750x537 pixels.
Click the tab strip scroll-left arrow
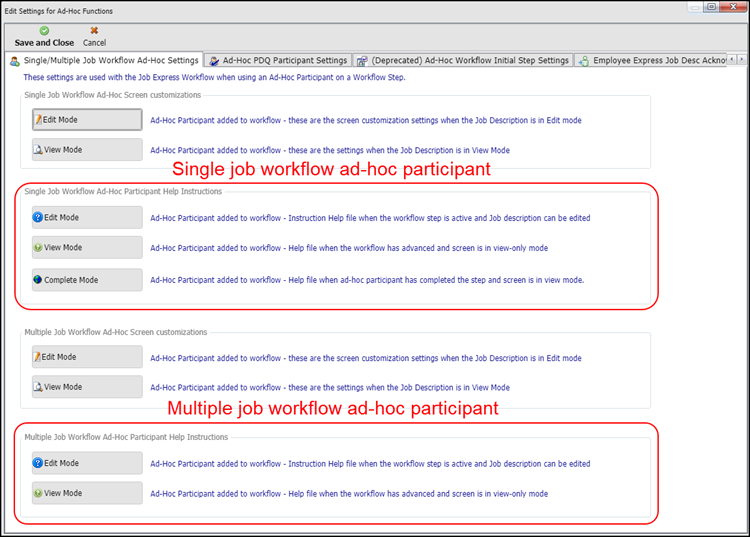[732, 59]
